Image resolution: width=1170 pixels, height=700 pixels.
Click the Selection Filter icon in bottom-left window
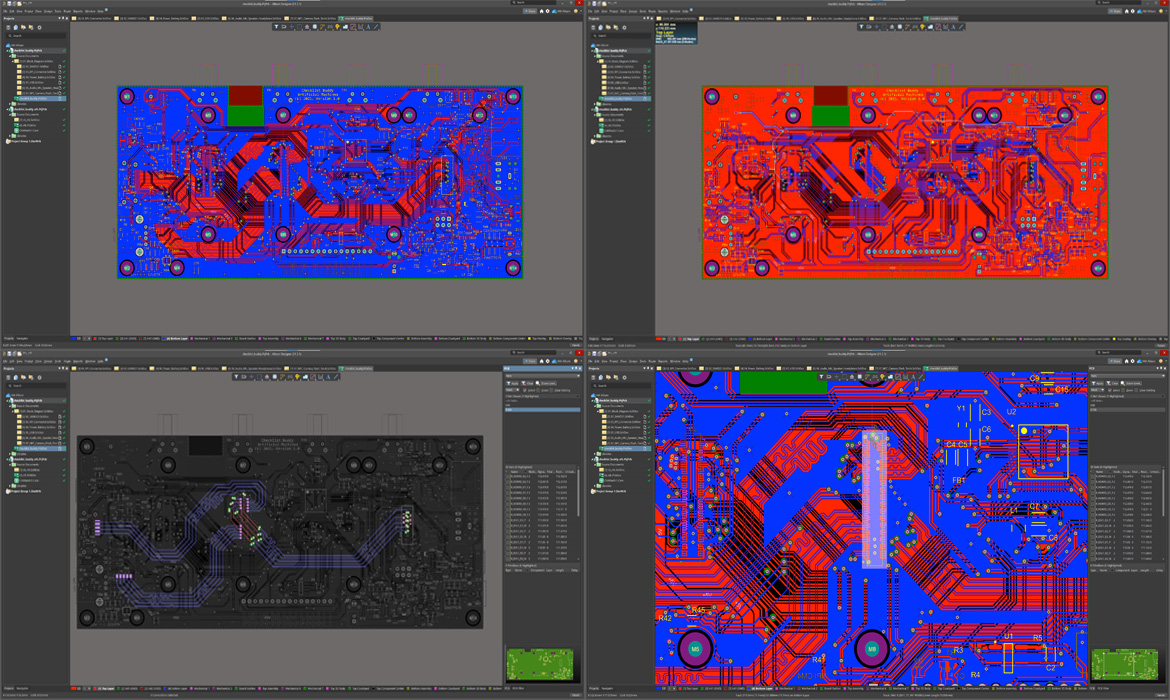tap(236, 377)
